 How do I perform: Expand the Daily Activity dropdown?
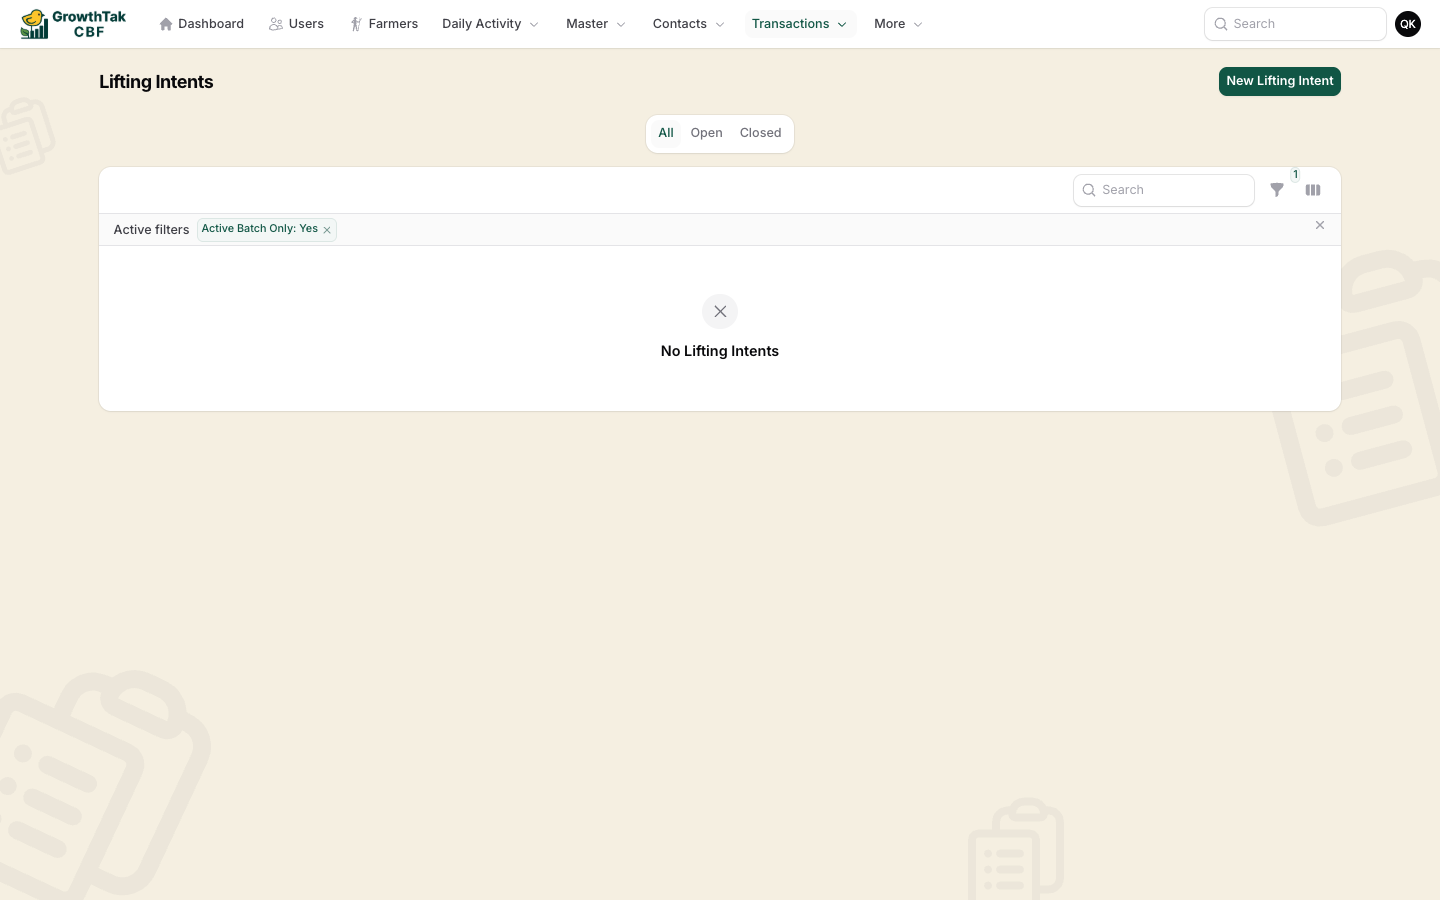click(x=490, y=24)
